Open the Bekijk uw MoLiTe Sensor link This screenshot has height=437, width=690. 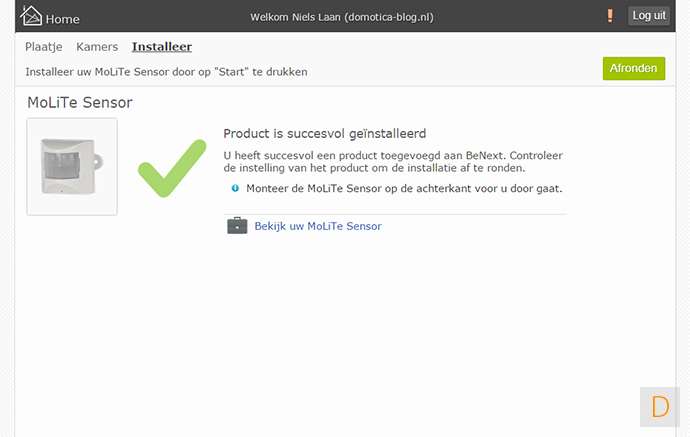point(318,226)
